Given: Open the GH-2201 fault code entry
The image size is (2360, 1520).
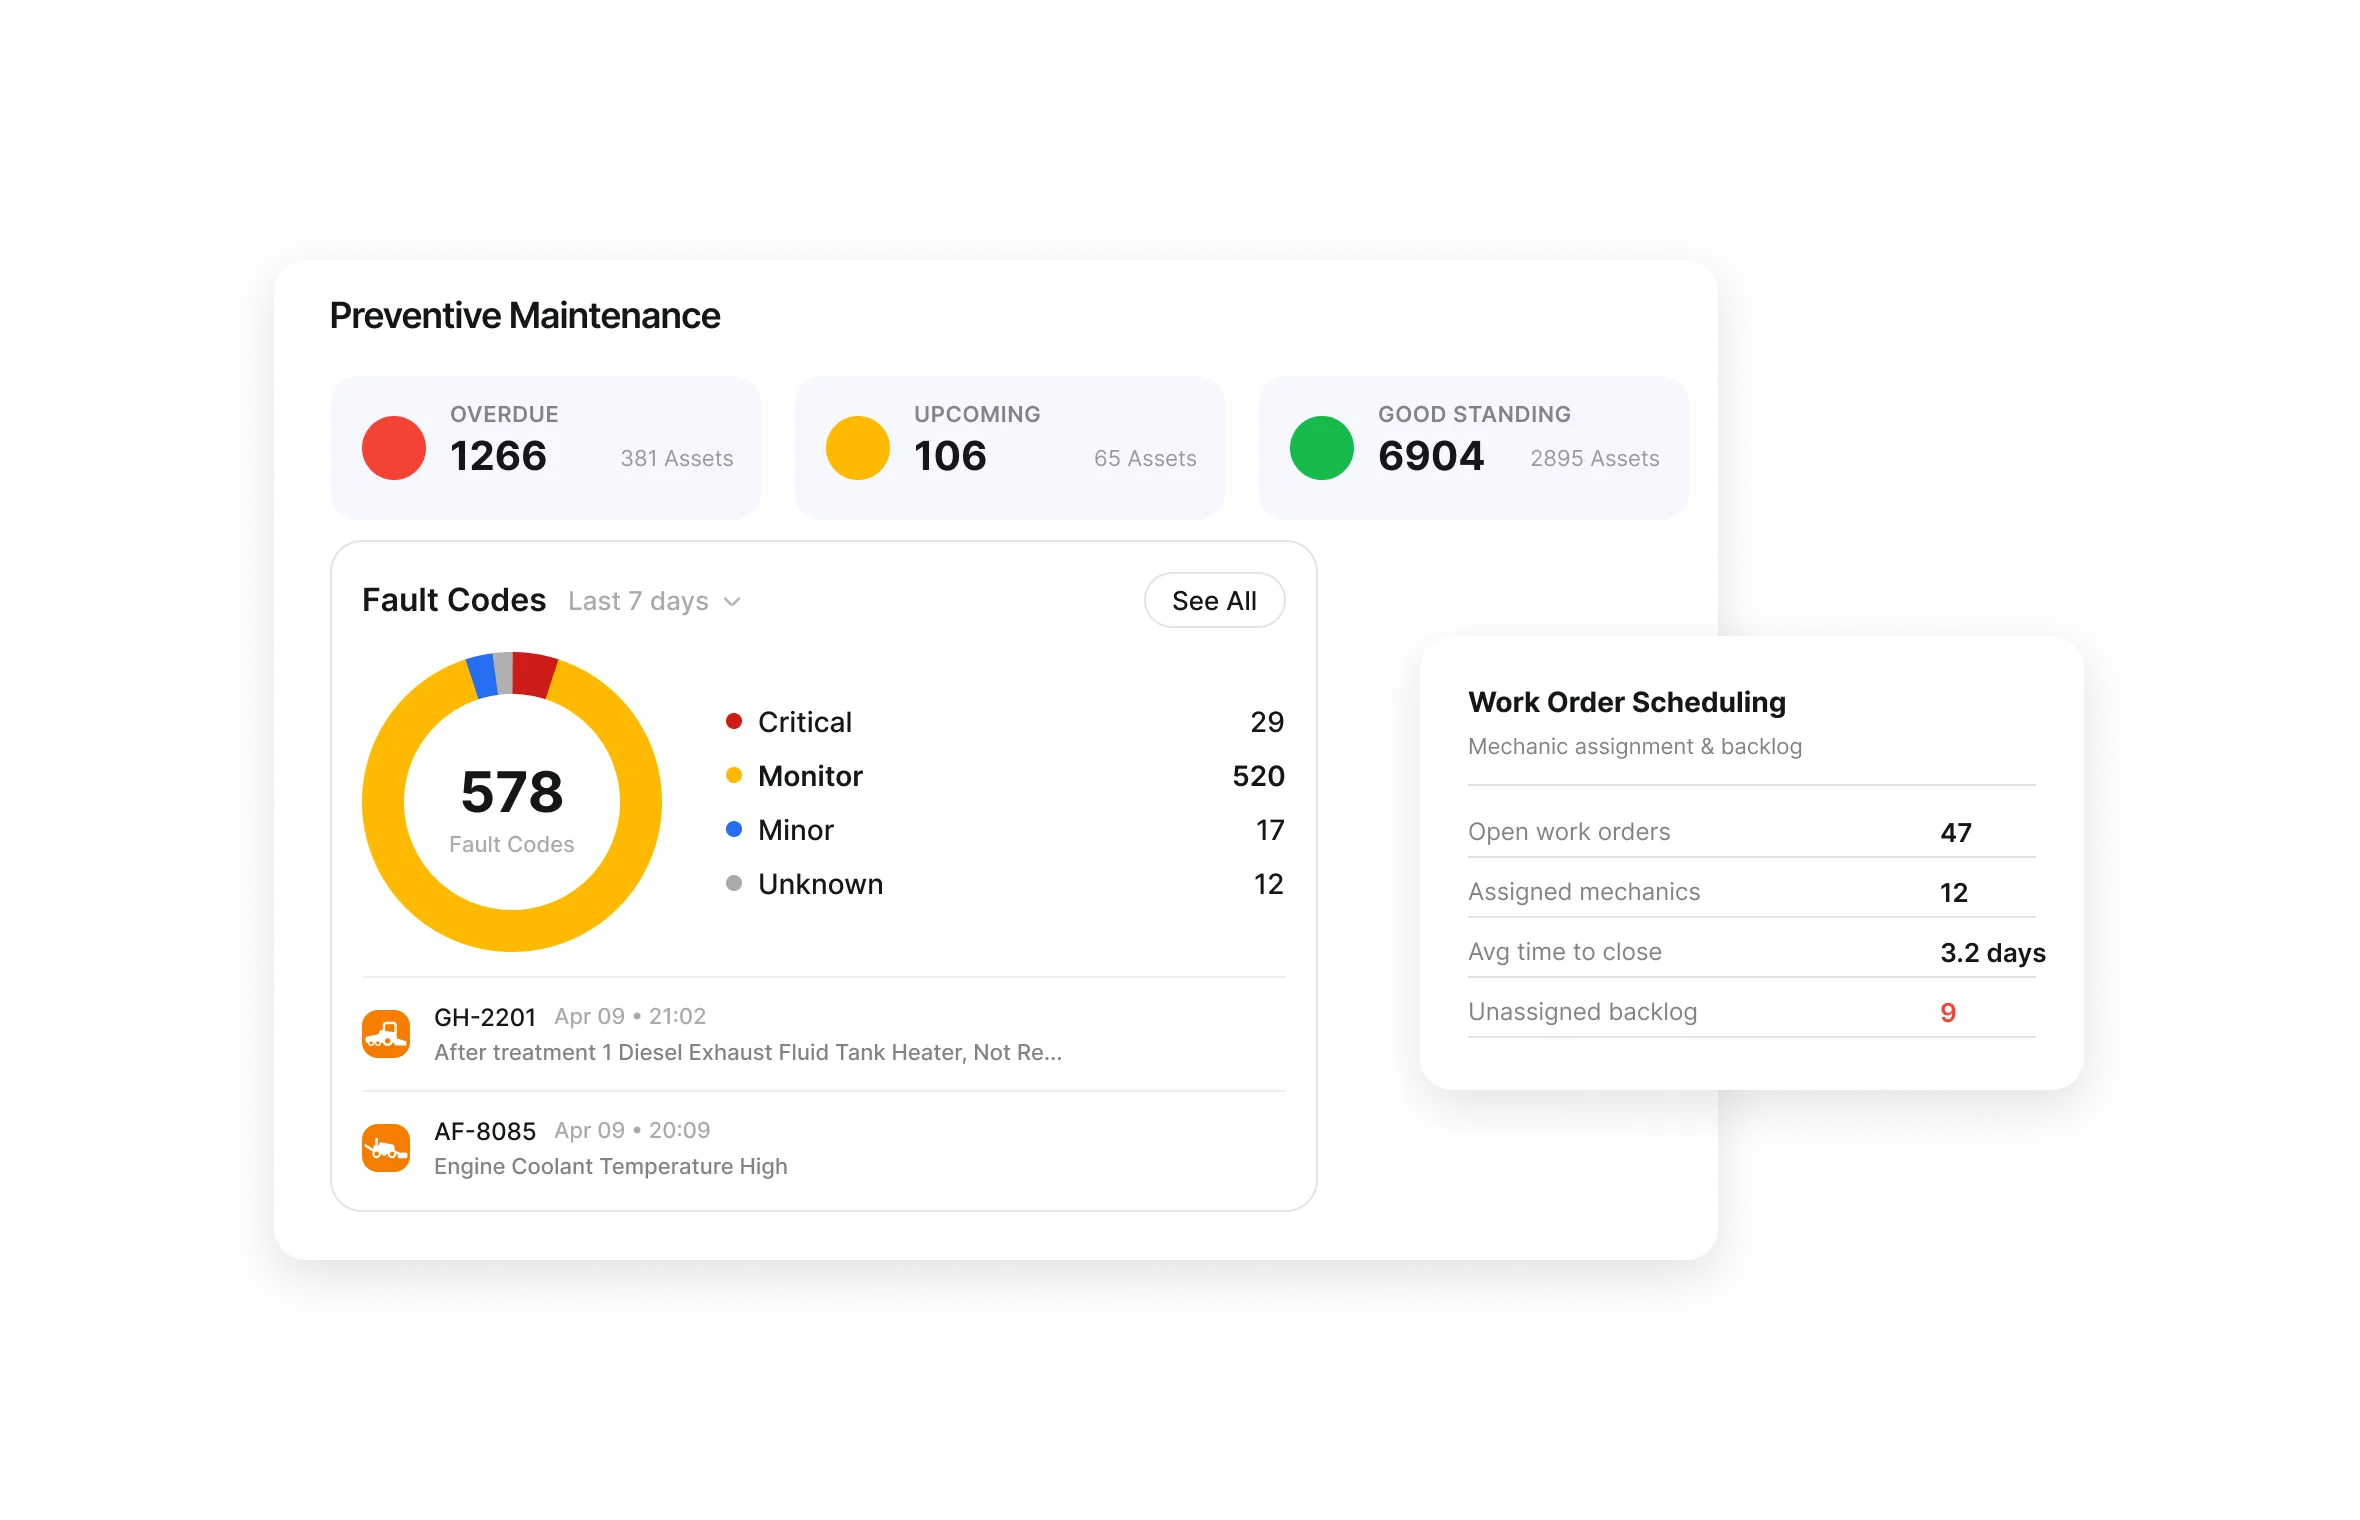Looking at the screenshot, I should pyautogui.click(x=824, y=1034).
